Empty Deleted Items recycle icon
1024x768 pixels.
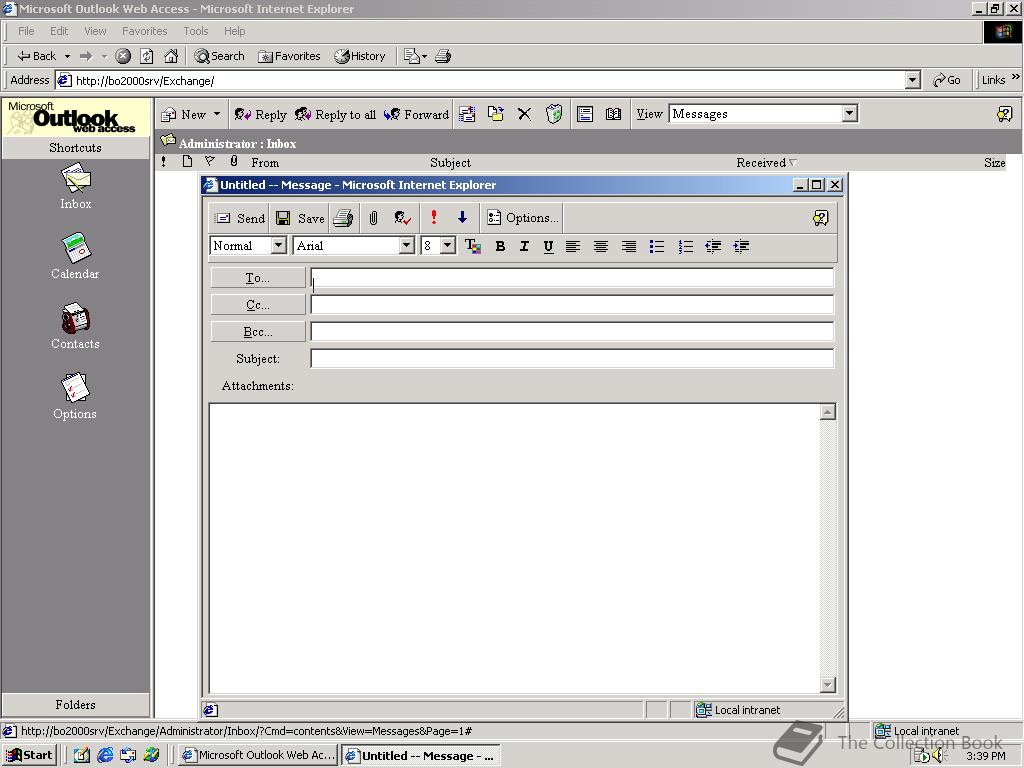(554, 114)
